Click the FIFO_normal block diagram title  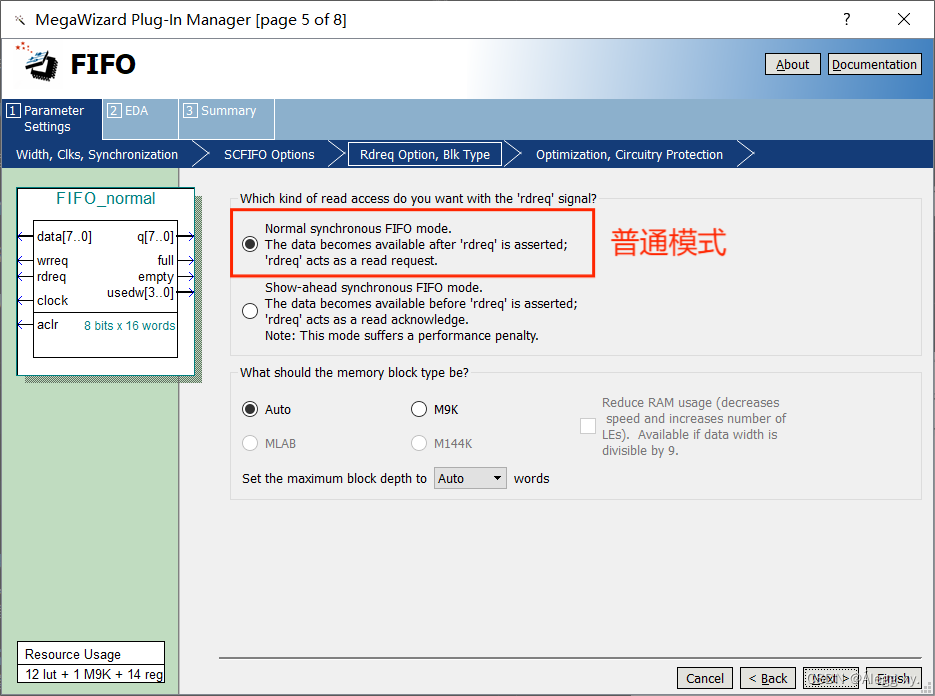(106, 198)
